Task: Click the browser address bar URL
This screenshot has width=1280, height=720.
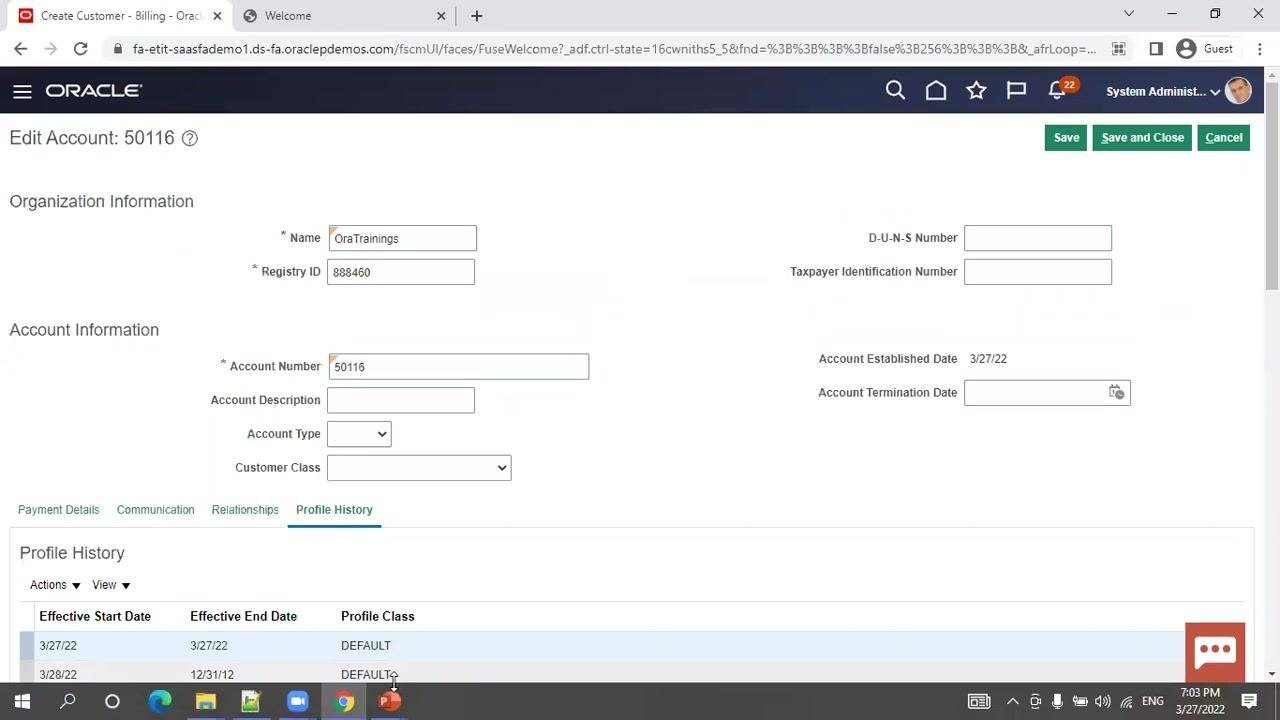Action: click(613, 48)
